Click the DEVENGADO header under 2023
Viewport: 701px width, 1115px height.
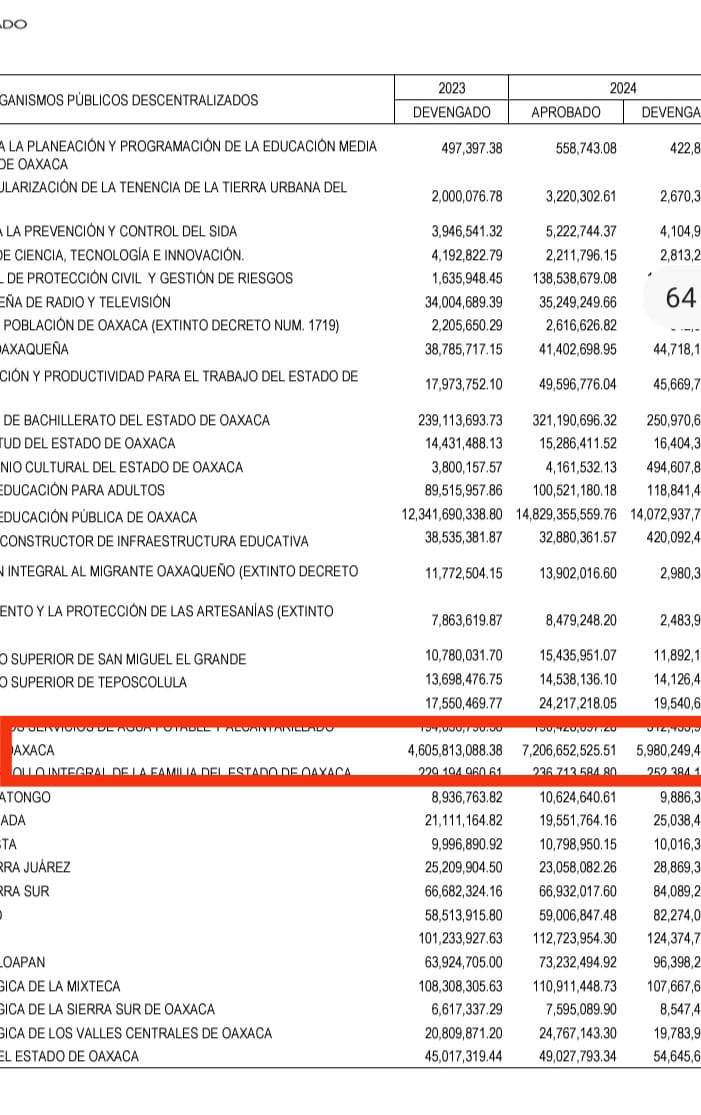(x=451, y=112)
